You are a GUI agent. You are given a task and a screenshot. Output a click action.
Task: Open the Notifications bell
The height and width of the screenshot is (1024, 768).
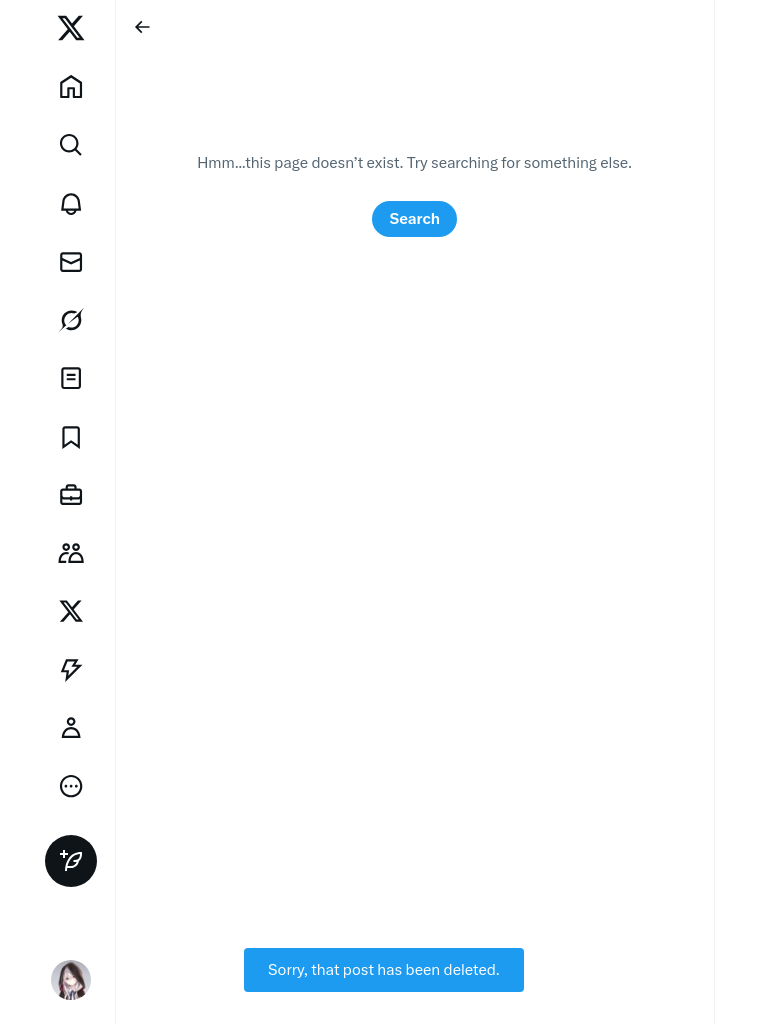tap(71, 204)
